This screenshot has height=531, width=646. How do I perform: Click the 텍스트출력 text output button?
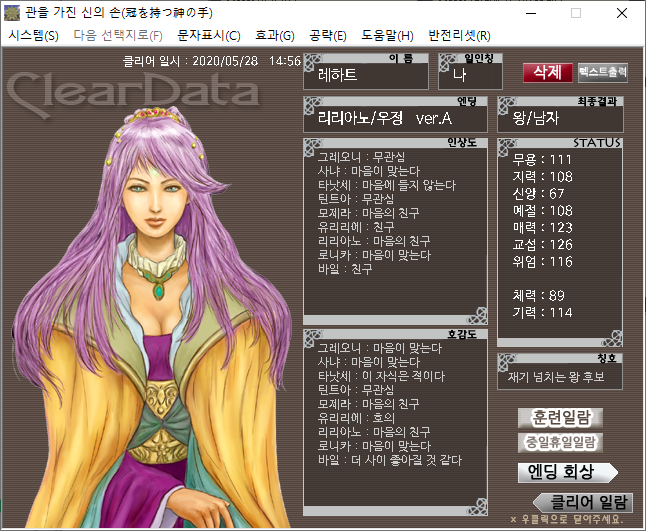click(603, 73)
